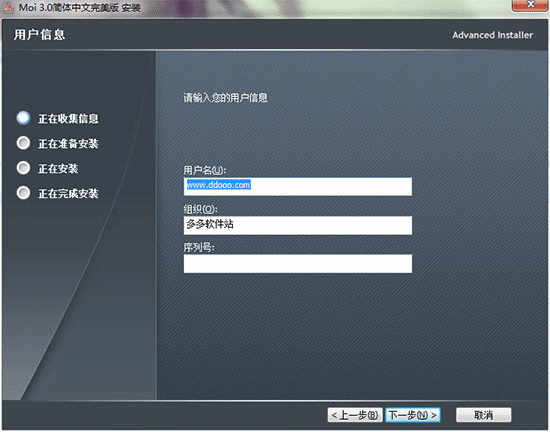
Task: Click the 正在完成安装 step indicator bullet
Action: tap(23, 193)
